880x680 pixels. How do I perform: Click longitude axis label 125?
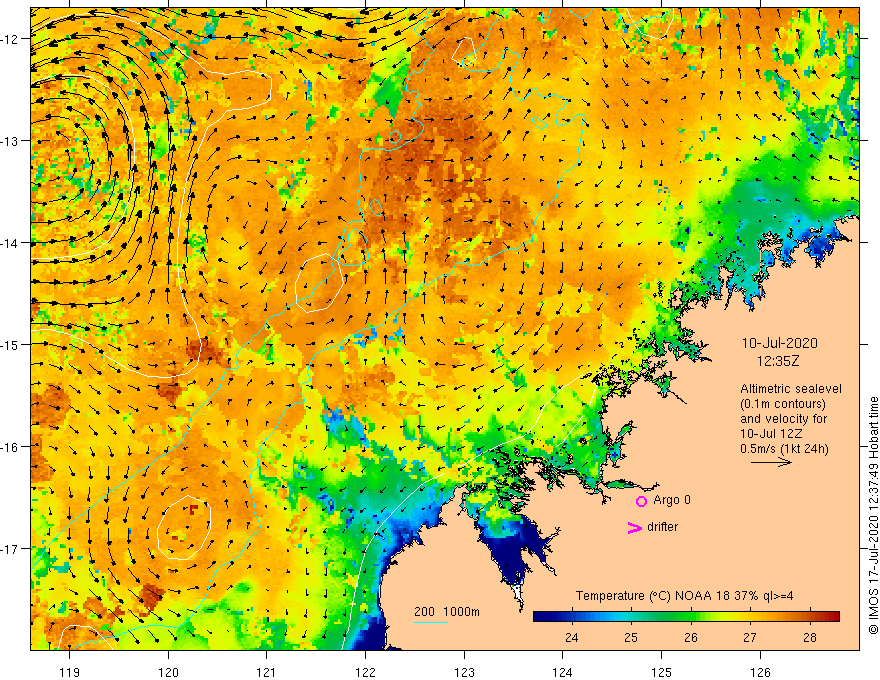[x=662, y=673]
